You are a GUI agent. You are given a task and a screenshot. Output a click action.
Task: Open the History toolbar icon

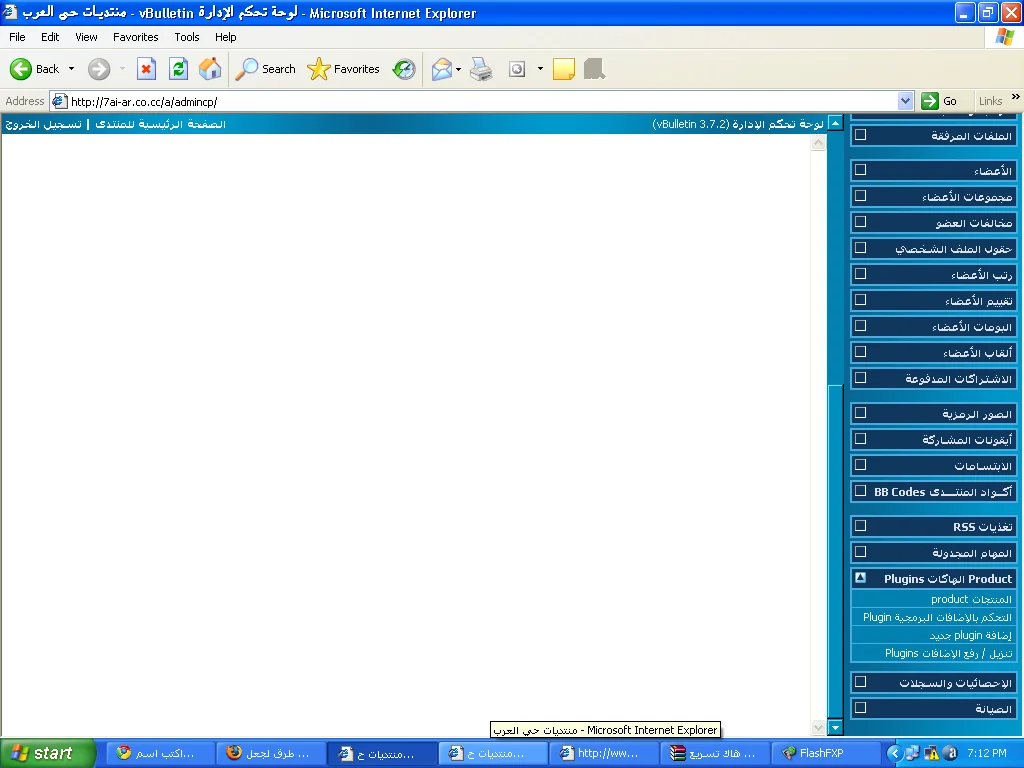(404, 69)
